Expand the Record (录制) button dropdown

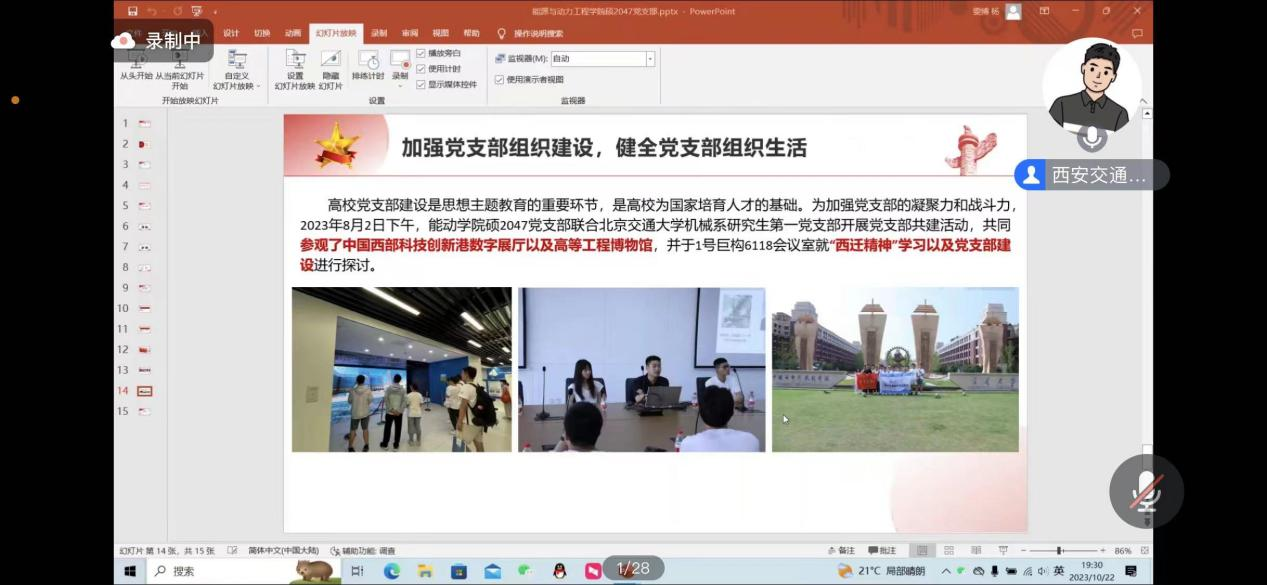(400, 85)
